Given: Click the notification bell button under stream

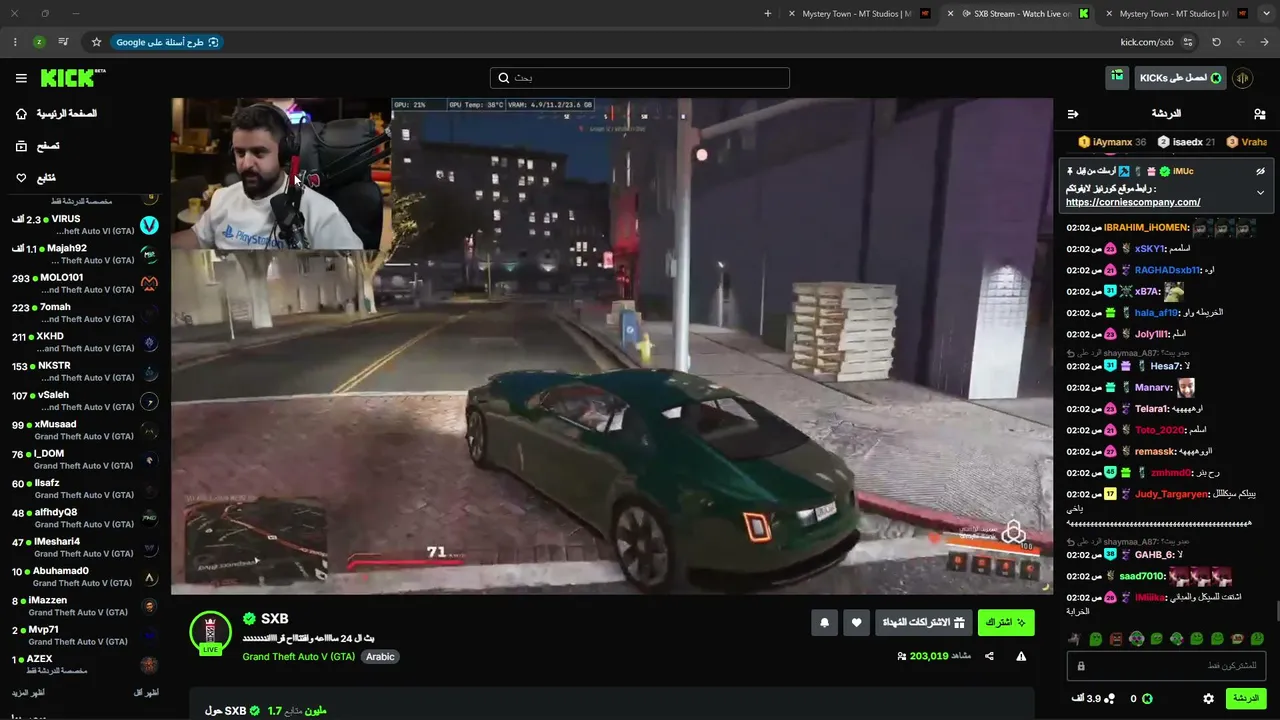Looking at the screenshot, I should [x=824, y=623].
